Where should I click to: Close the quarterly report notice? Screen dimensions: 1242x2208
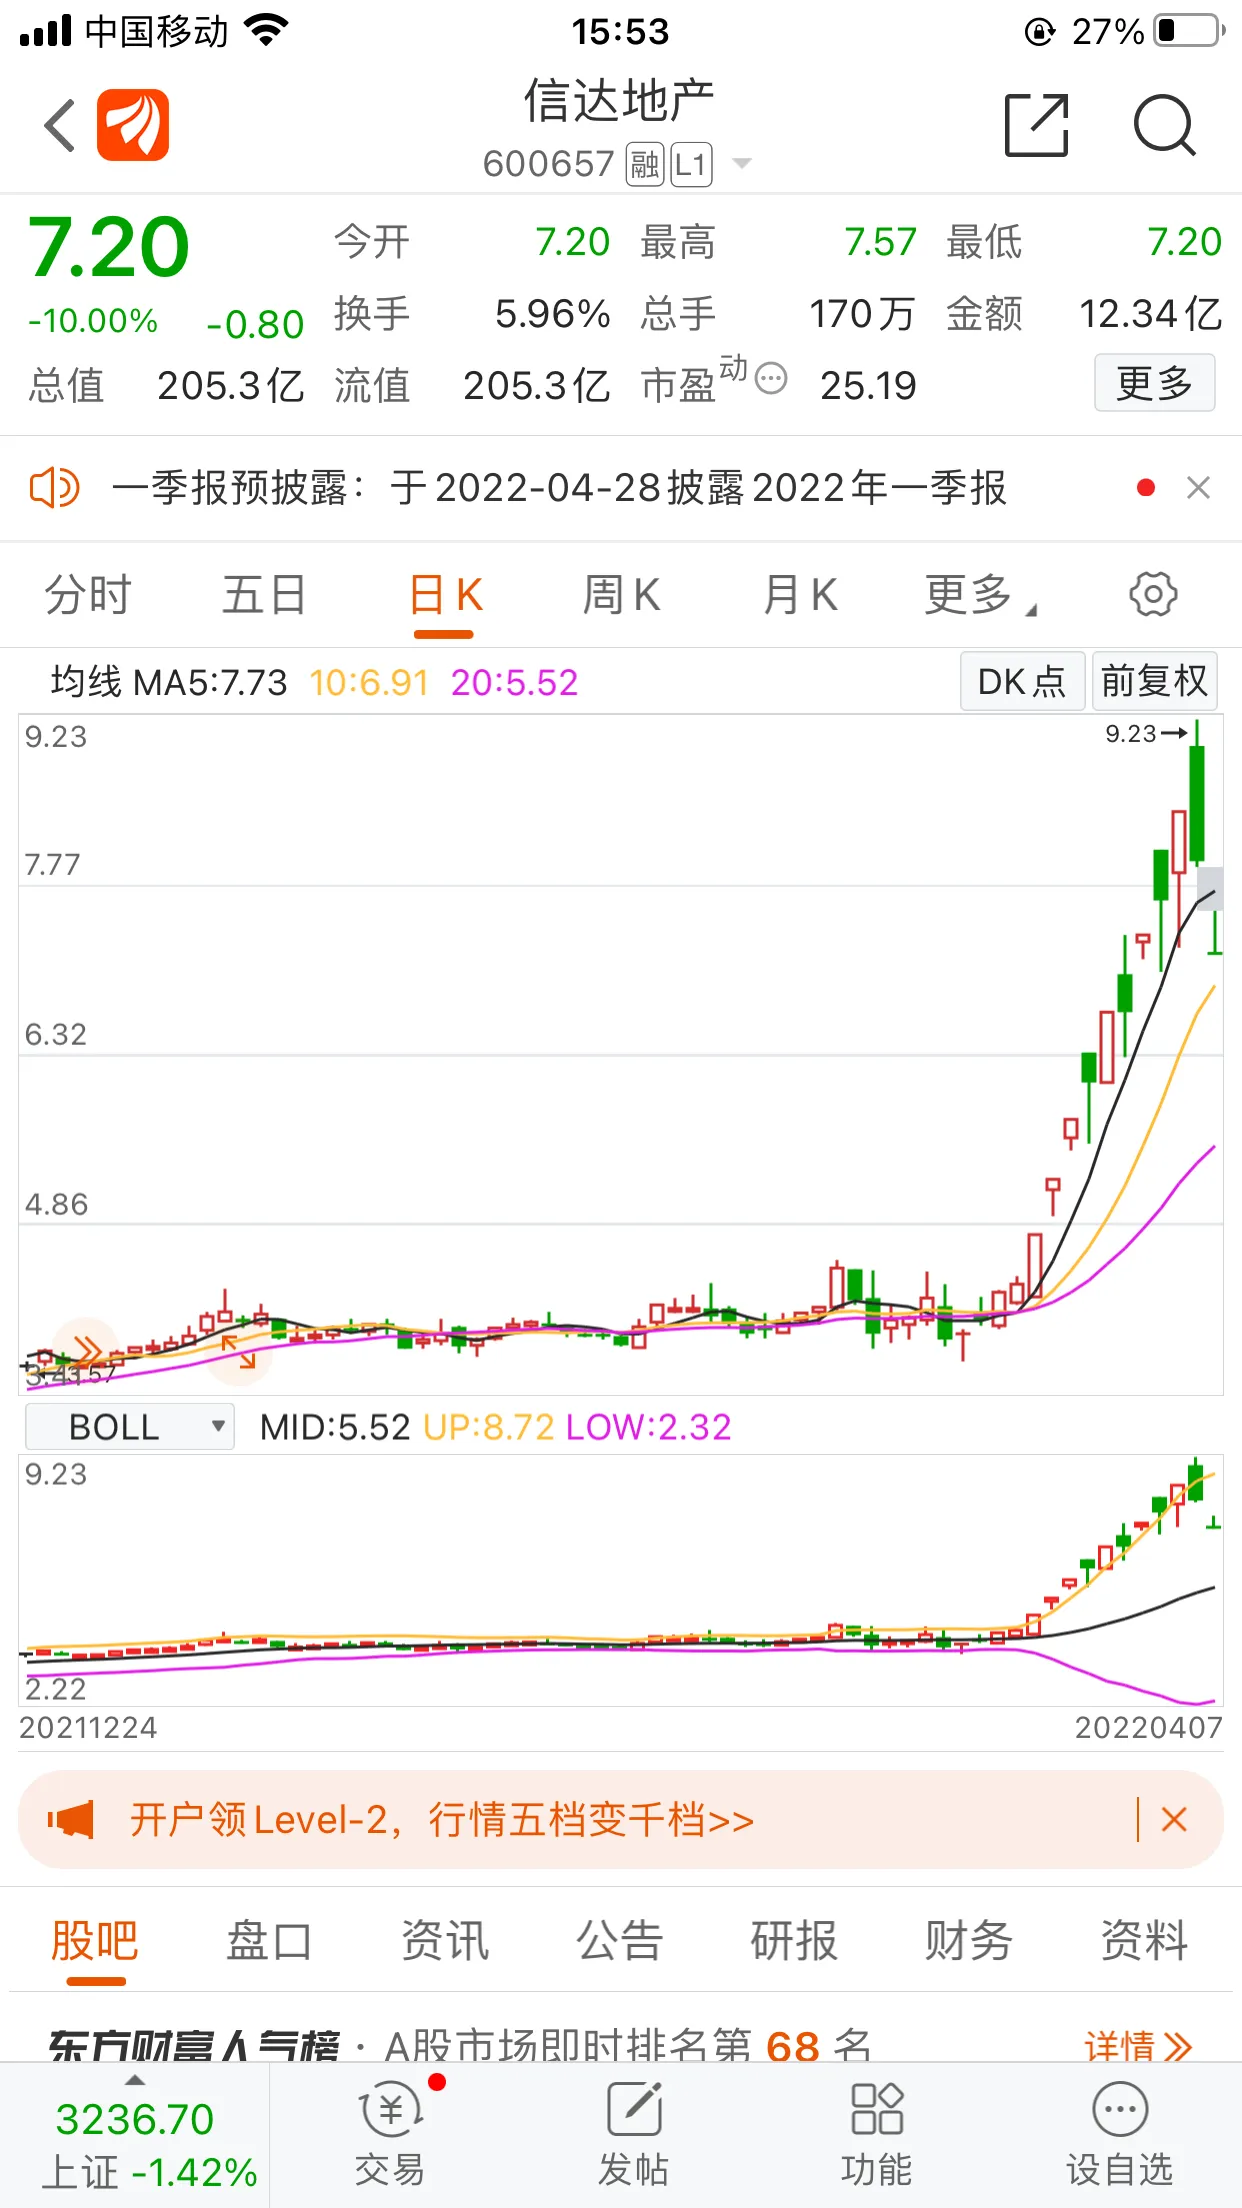(1198, 488)
